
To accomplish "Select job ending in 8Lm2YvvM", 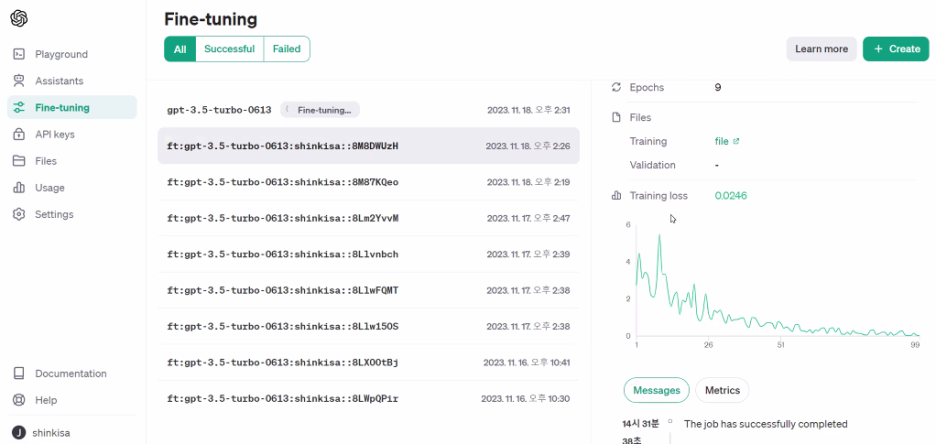I will pos(368,218).
